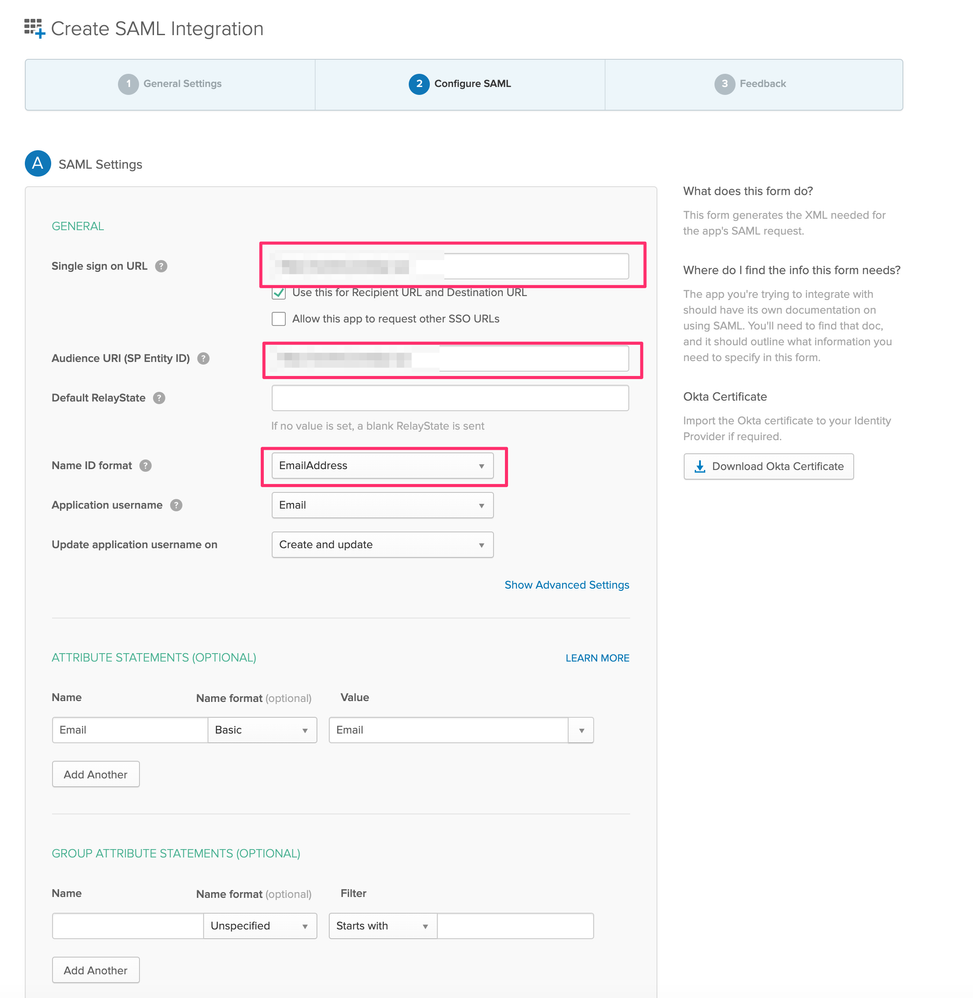
Task: Click Add Another under group attribute statements
Action: tap(95, 971)
